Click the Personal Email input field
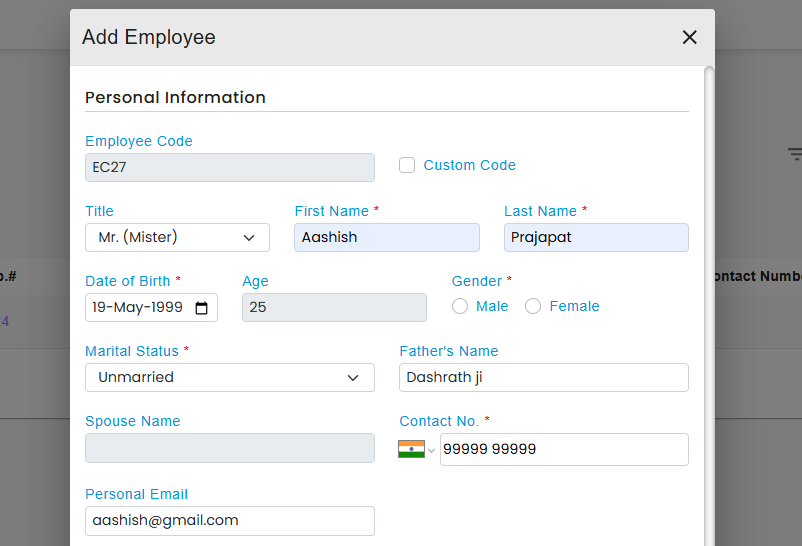Image resolution: width=802 pixels, height=546 pixels. point(229,520)
